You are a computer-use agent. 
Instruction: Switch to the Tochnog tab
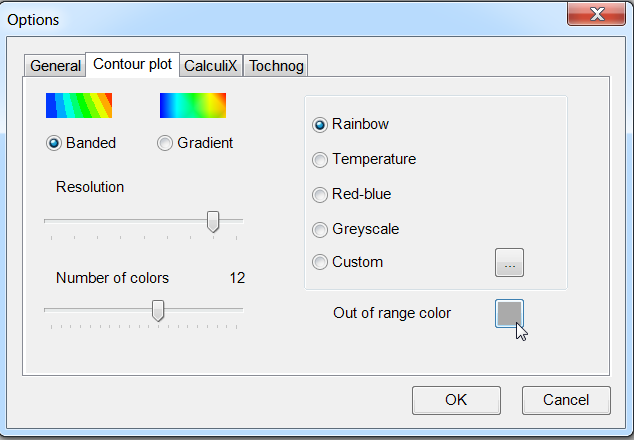tap(276, 66)
